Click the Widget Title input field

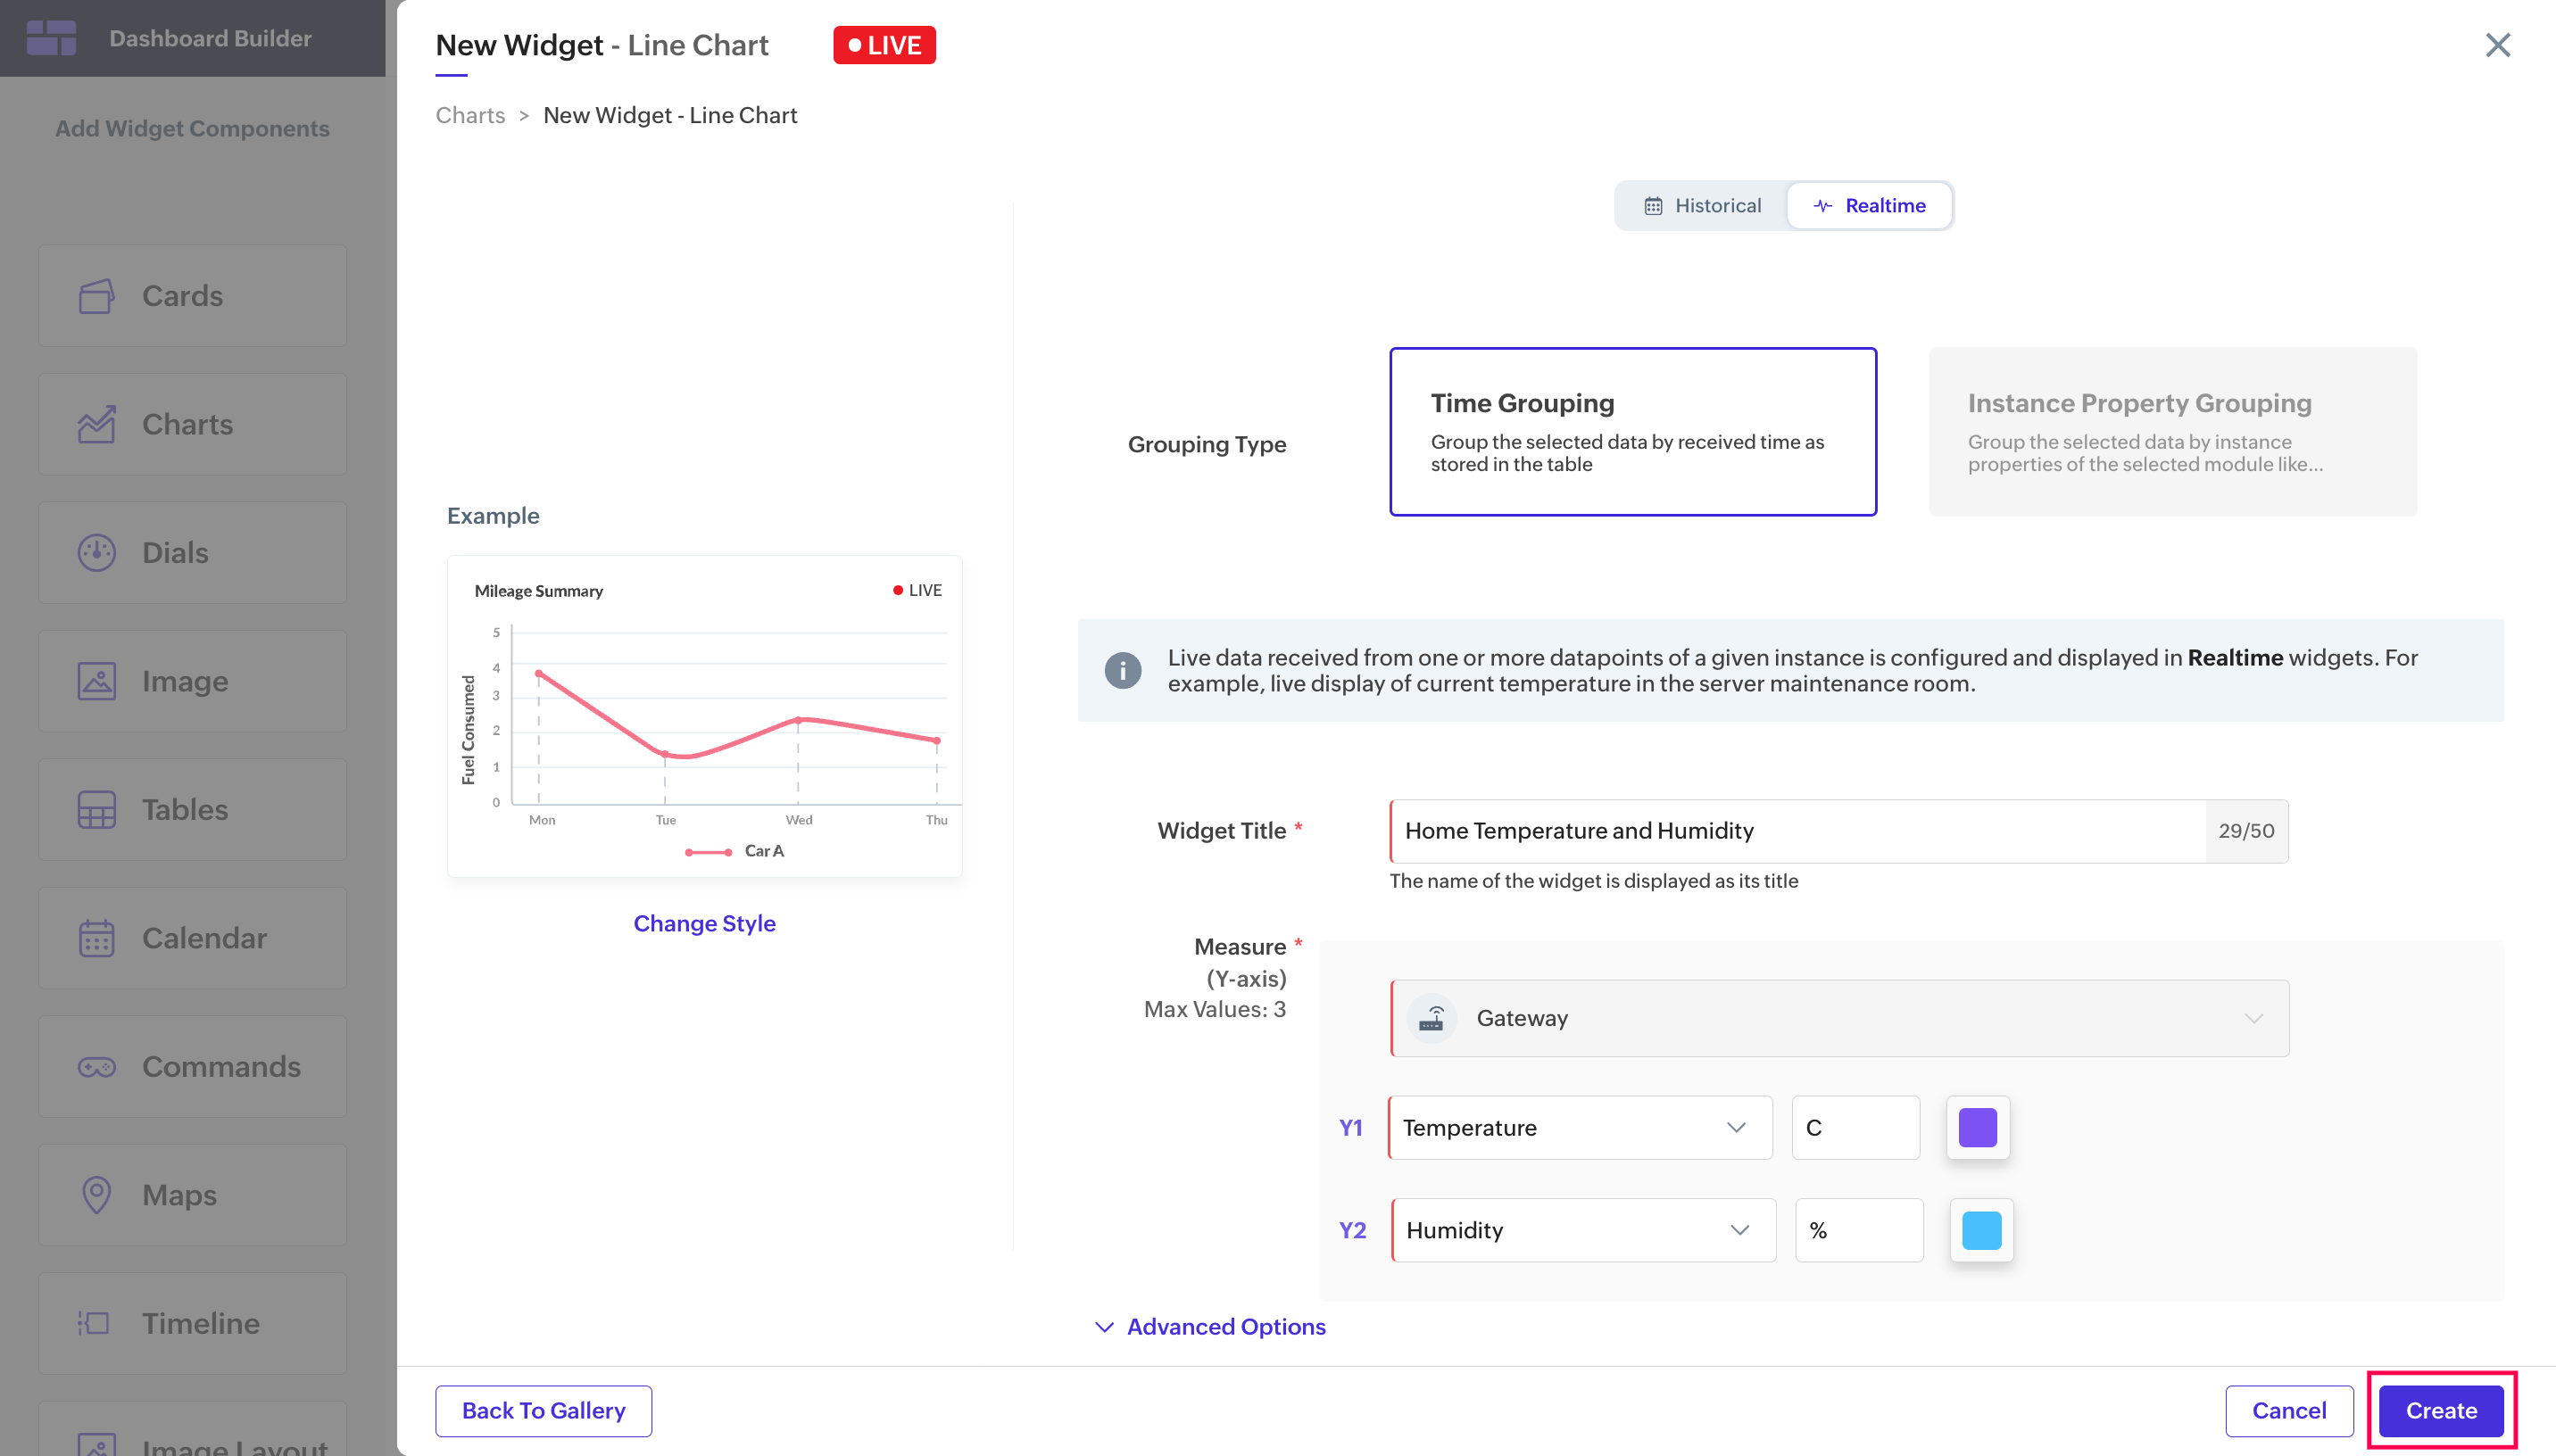pyautogui.click(x=1796, y=831)
